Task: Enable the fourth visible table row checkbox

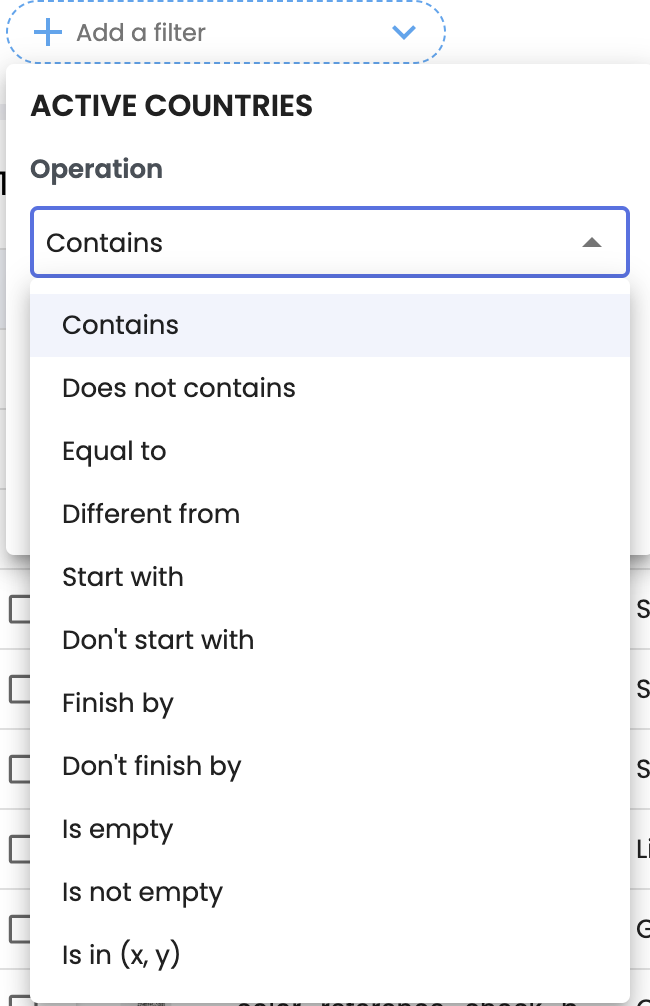Action: click(x=19, y=849)
